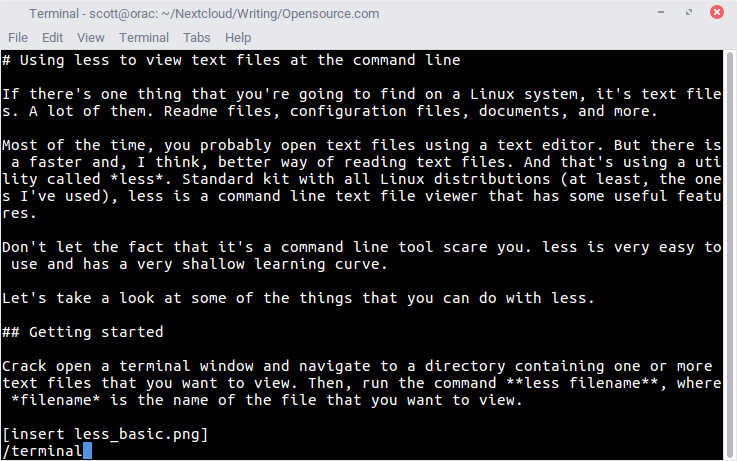Viewport: 737px width, 461px height.
Task: Click the cursor block after /terminal
Action: (x=88, y=451)
